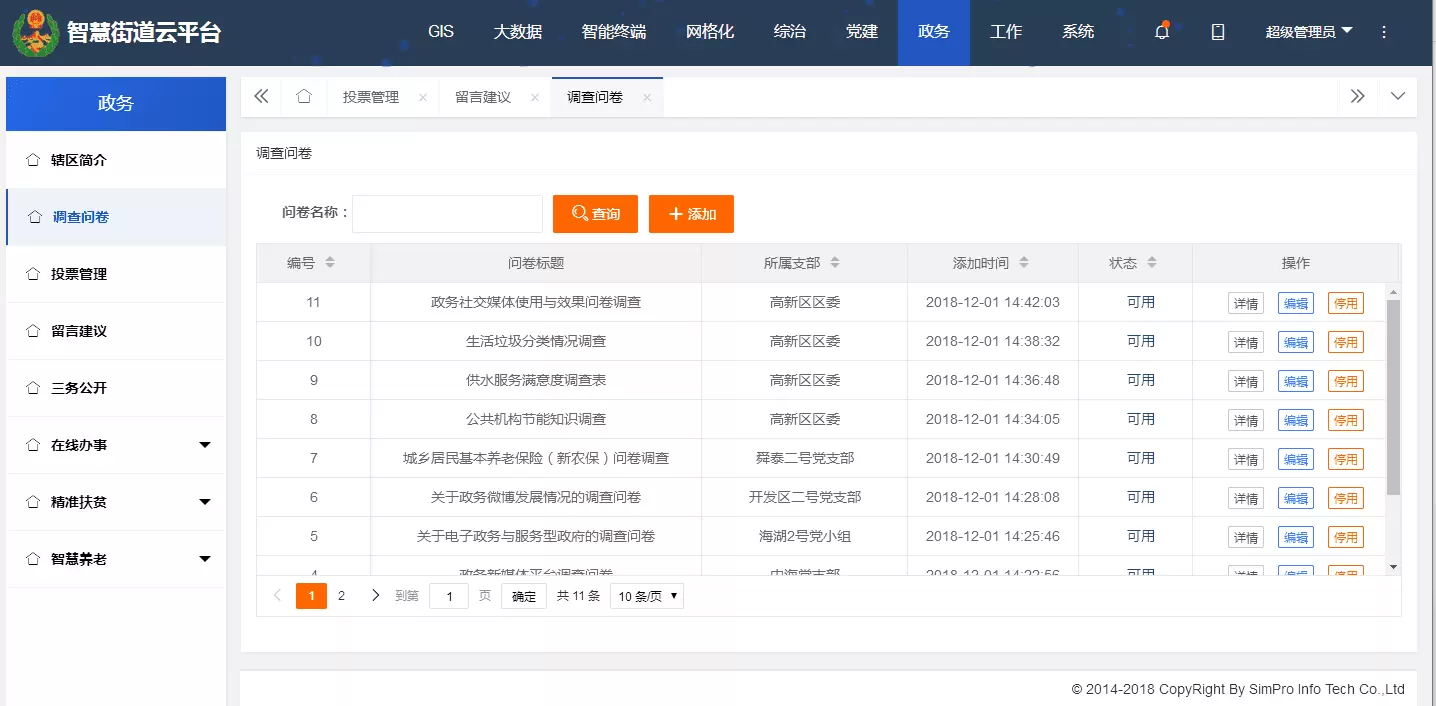The width and height of the screenshot is (1436, 706).
Task: Click 编辑 for questionnaire 5
Action: (1296, 537)
